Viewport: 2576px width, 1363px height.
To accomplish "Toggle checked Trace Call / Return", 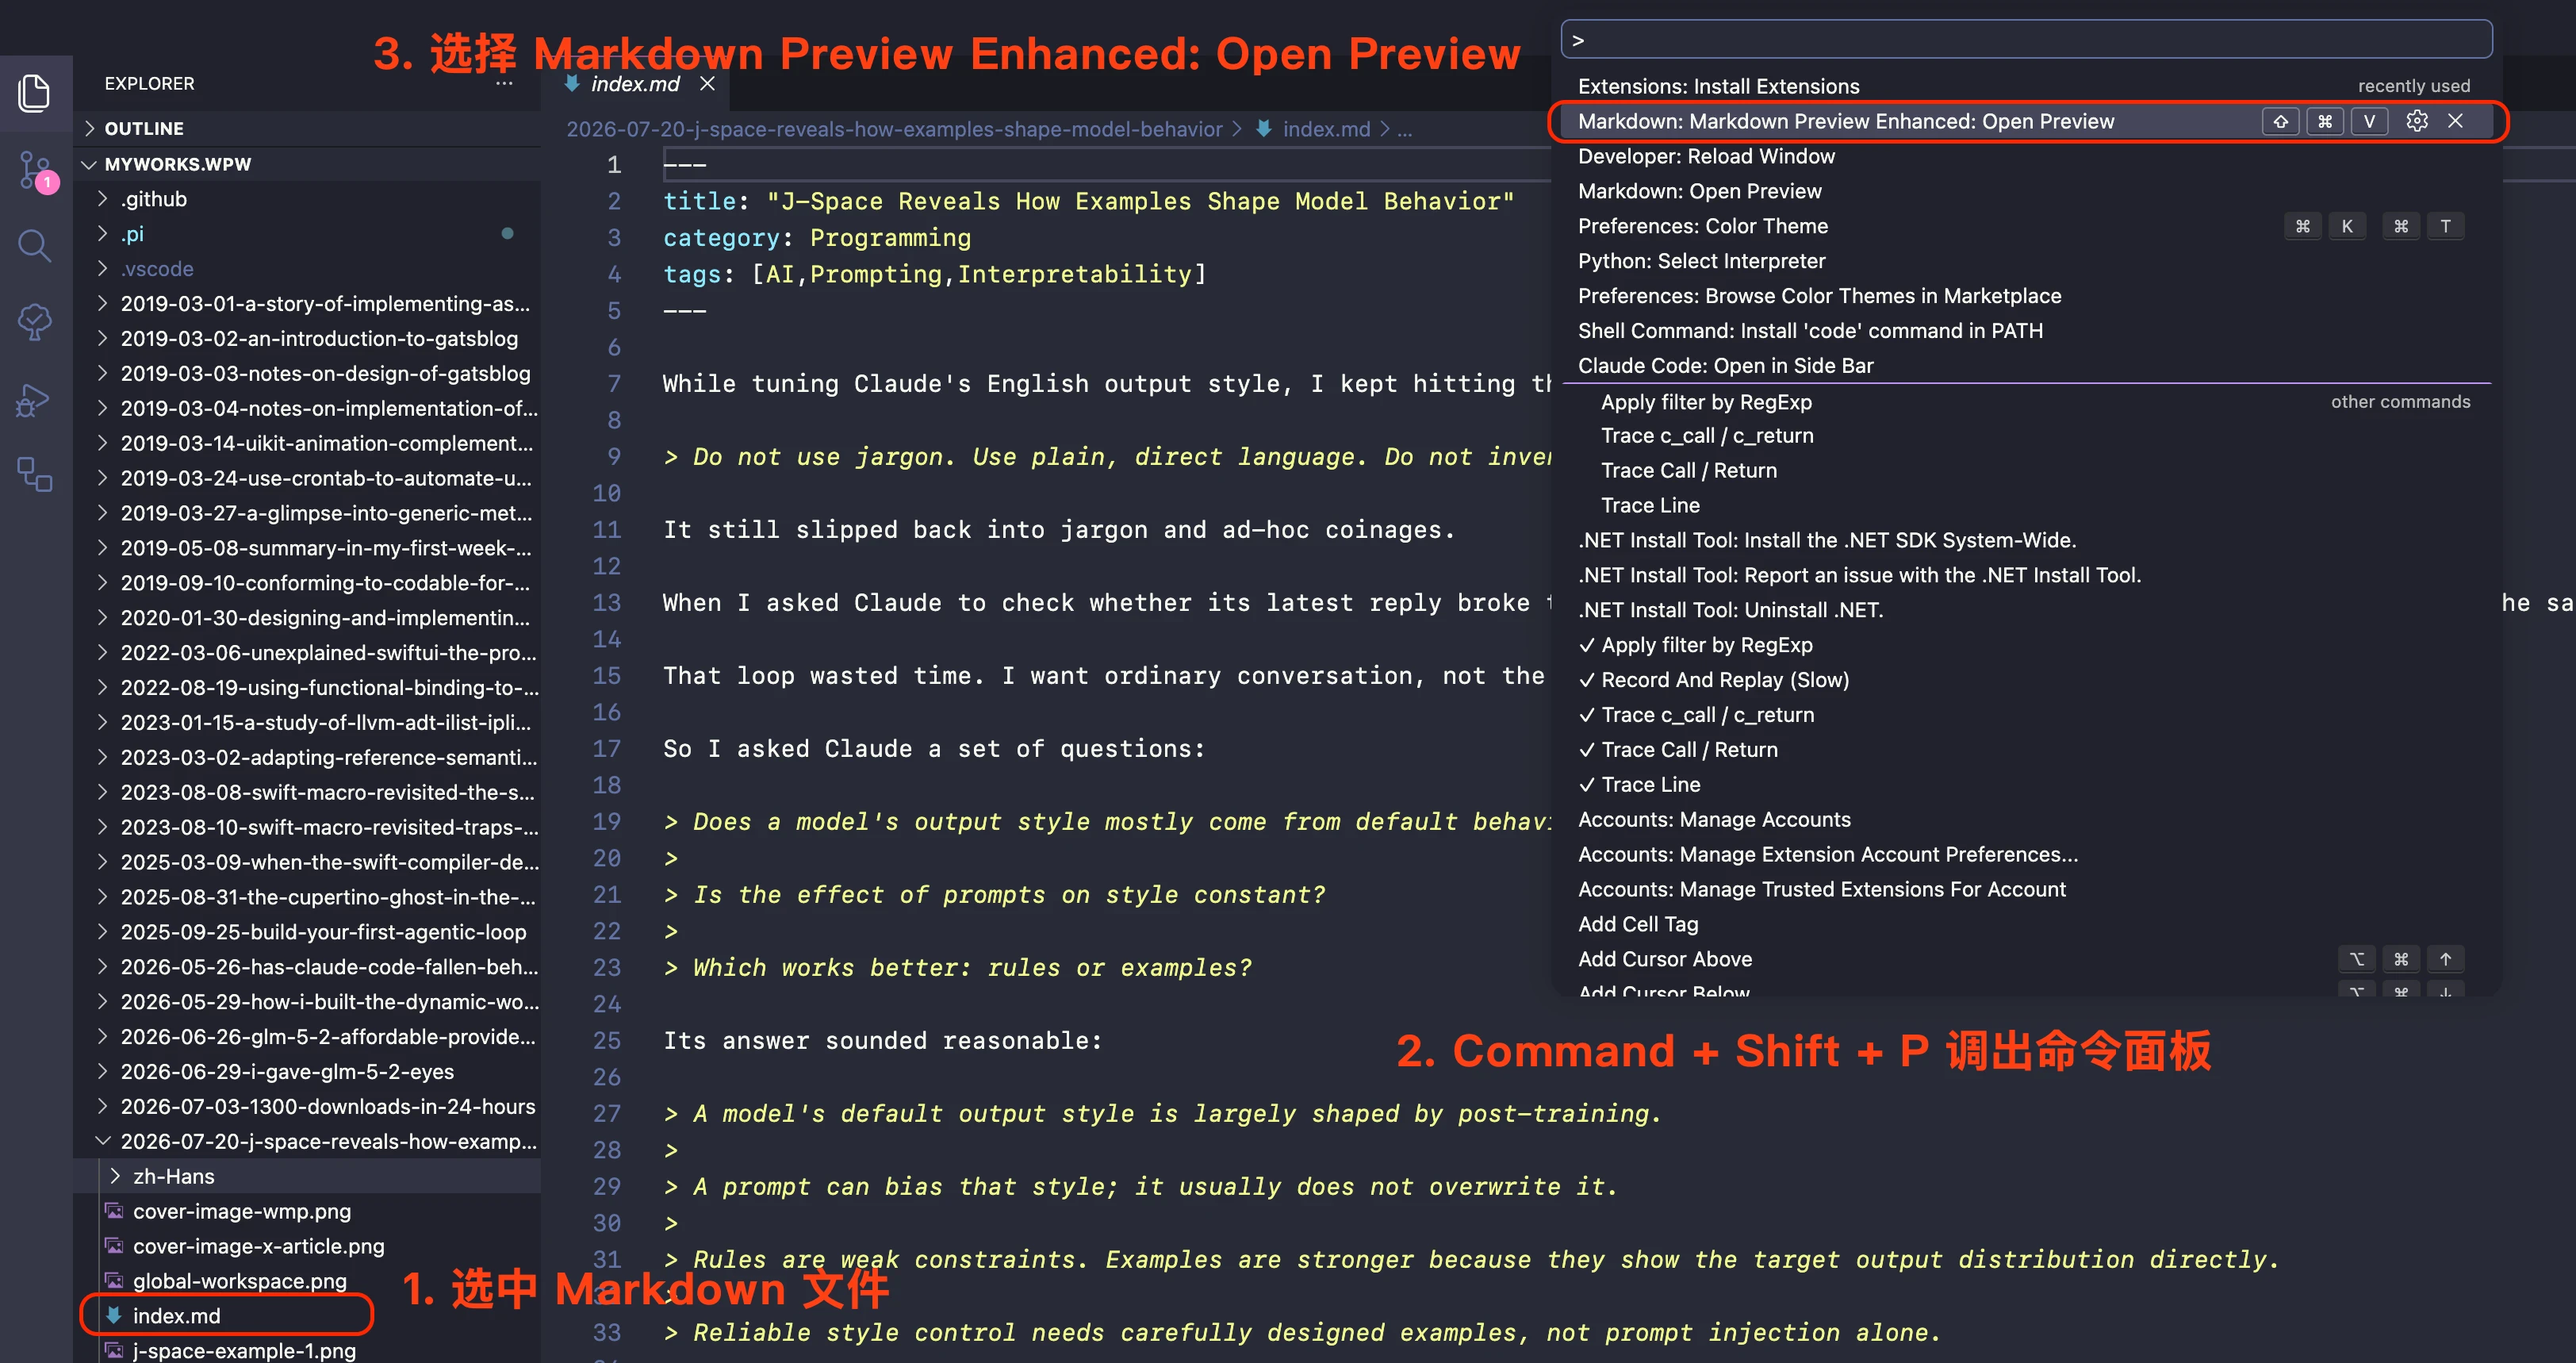I will click(2026, 750).
